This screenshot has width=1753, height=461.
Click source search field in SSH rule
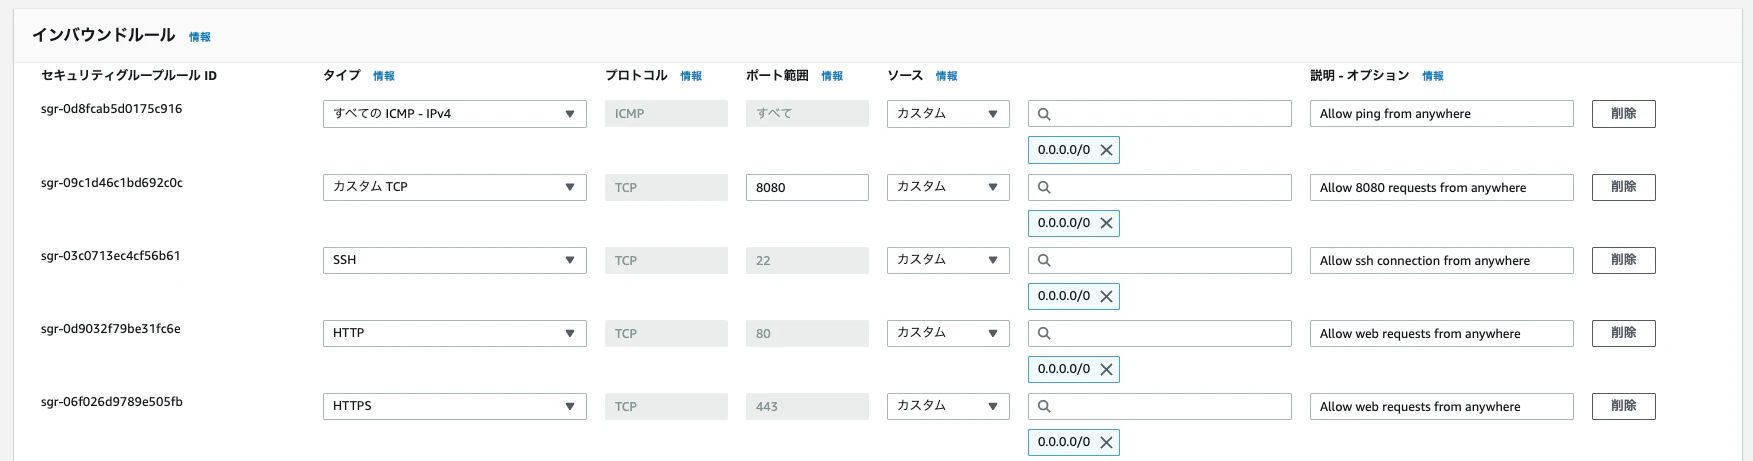coord(1160,260)
